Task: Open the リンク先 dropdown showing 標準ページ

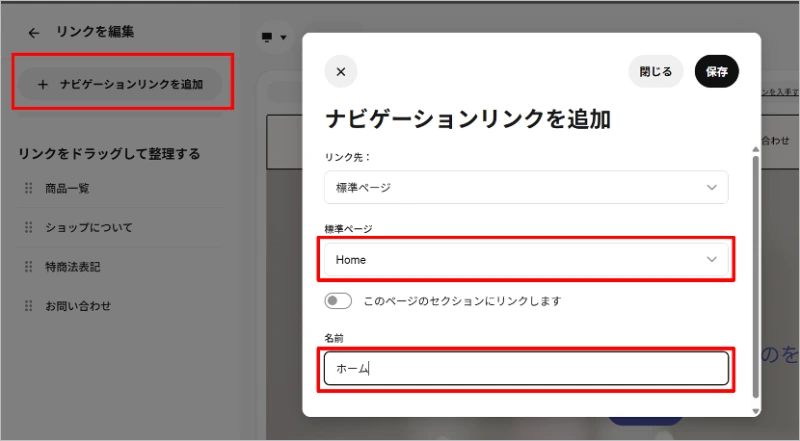Action: 526,187
